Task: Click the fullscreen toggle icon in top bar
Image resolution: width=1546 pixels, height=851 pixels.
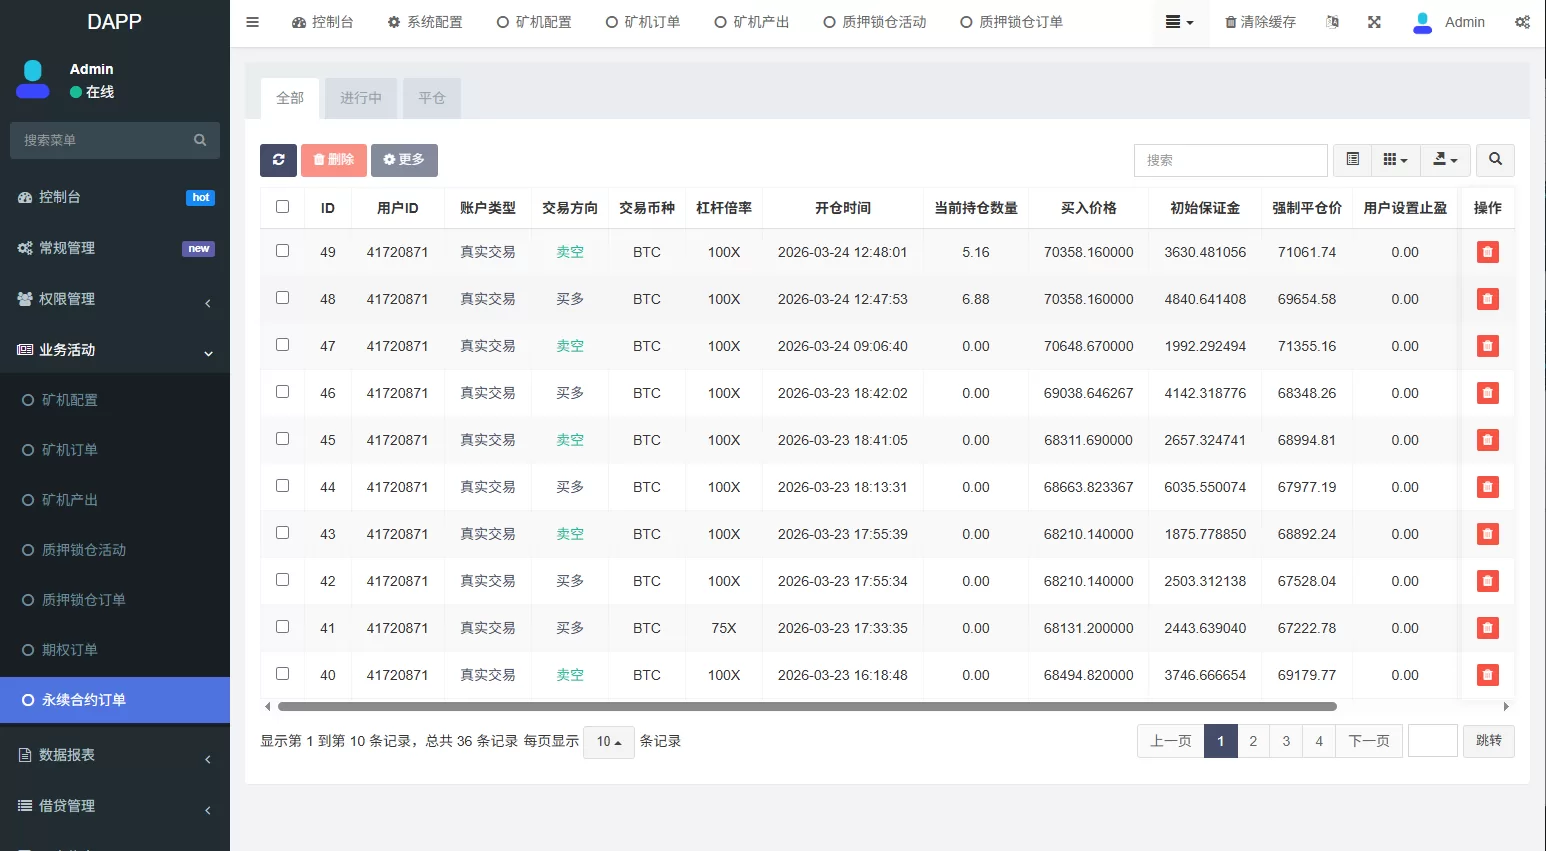Action: coord(1374,21)
